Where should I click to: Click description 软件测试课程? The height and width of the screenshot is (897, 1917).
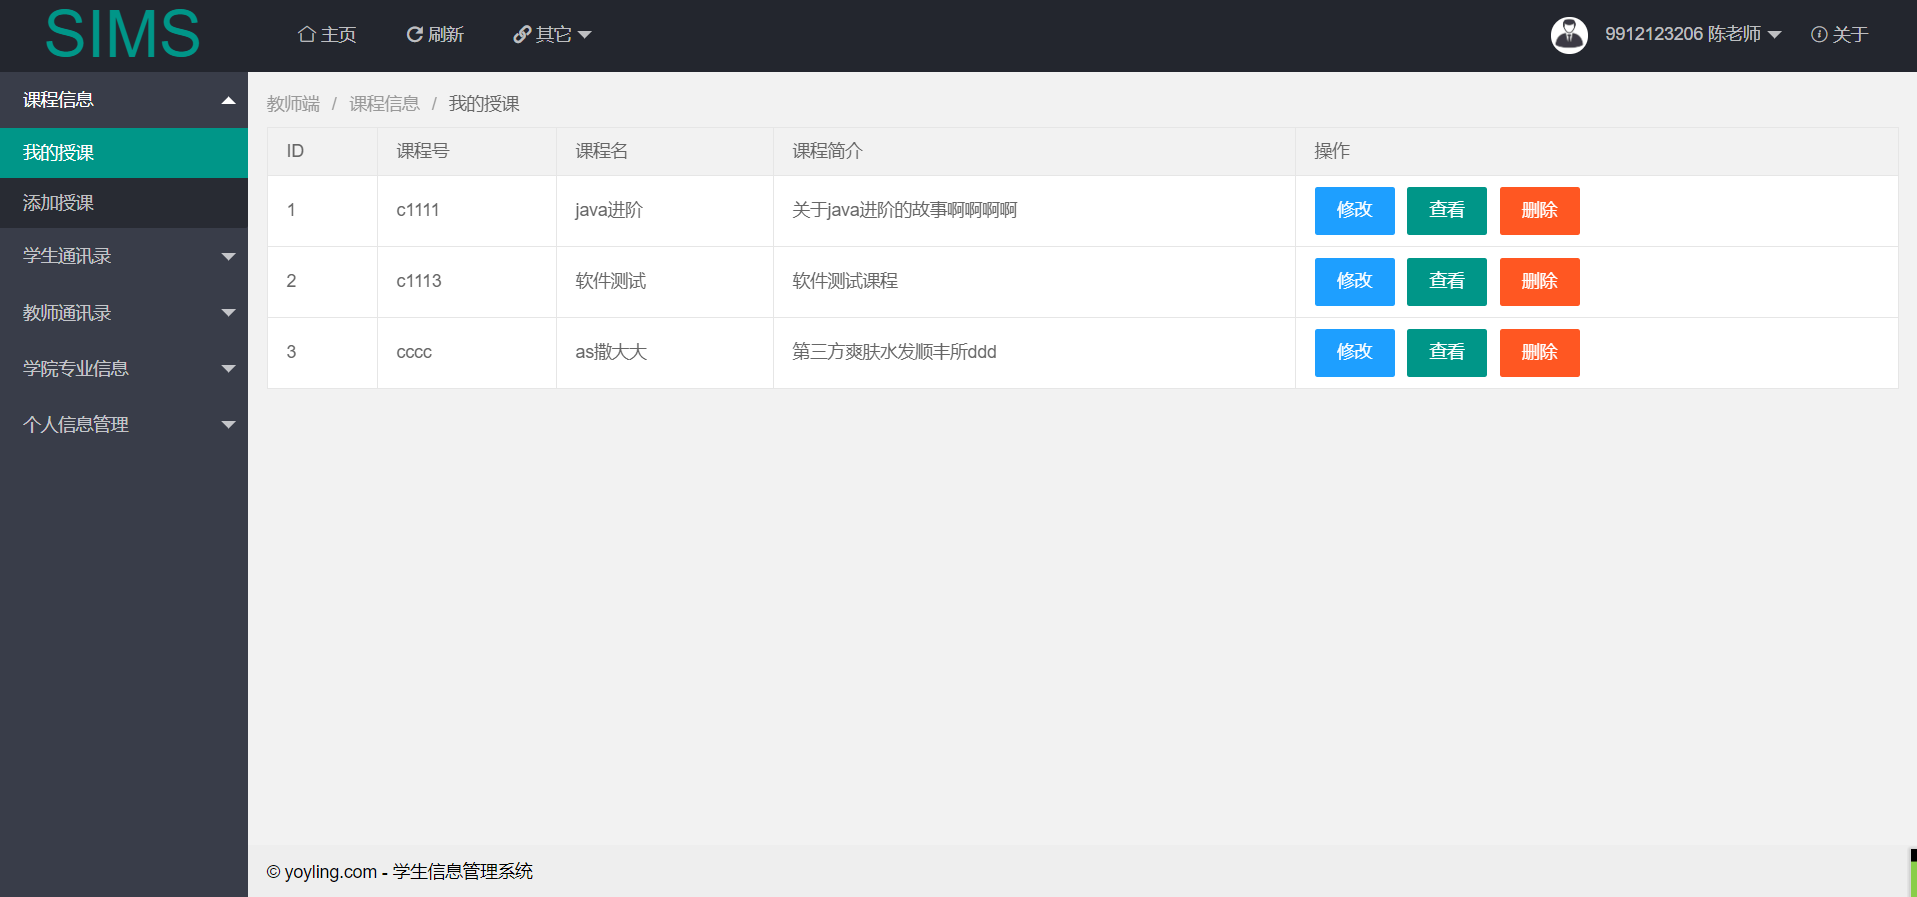click(845, 281)
